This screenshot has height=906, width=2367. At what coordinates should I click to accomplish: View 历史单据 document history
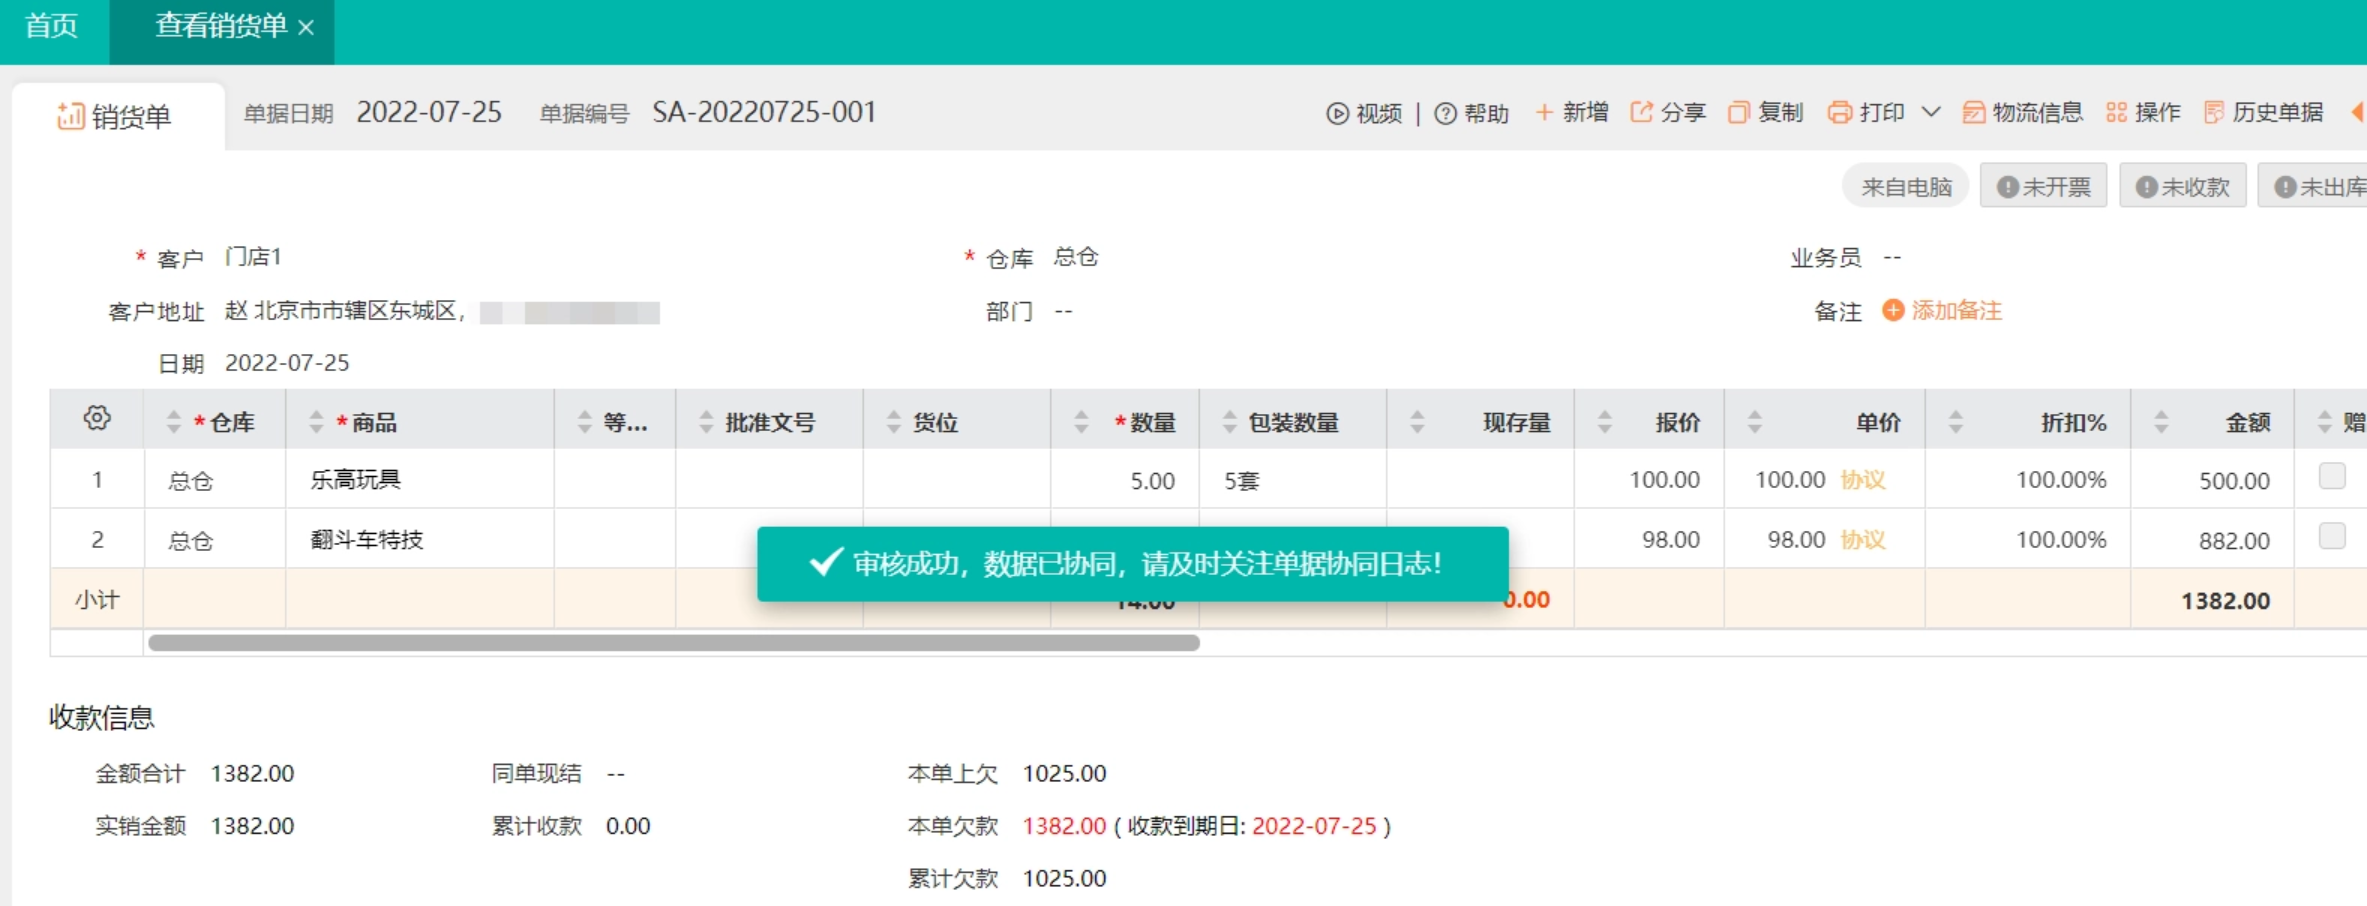[x=2264, y=113]
